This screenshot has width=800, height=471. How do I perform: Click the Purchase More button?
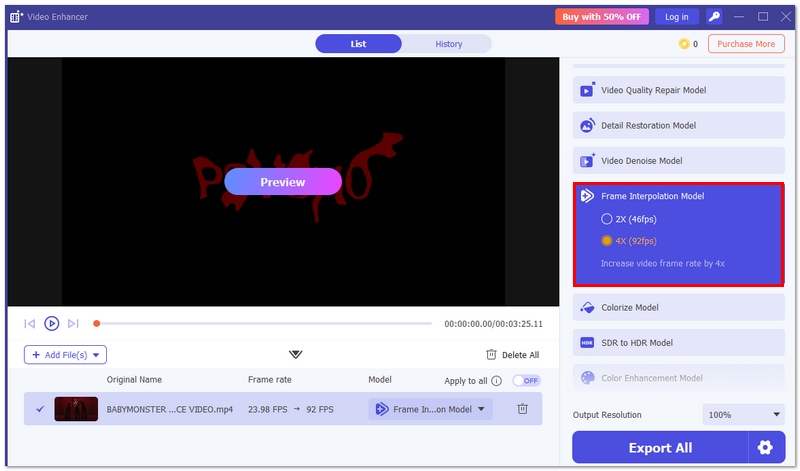click(746, 44)
